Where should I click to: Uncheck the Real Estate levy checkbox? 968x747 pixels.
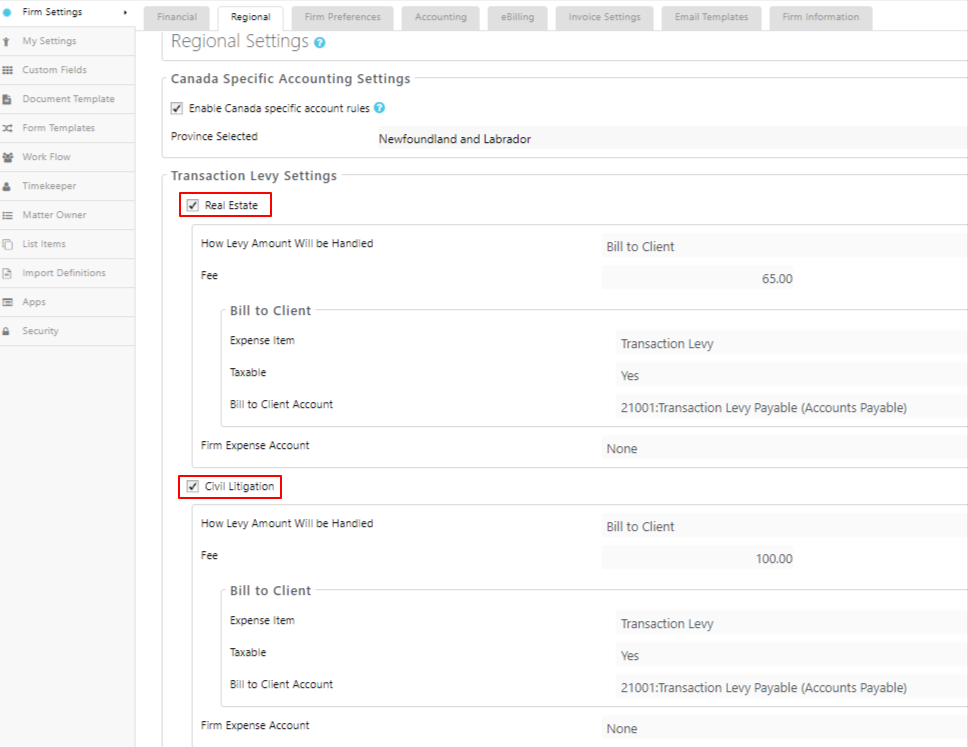point(193,205)
